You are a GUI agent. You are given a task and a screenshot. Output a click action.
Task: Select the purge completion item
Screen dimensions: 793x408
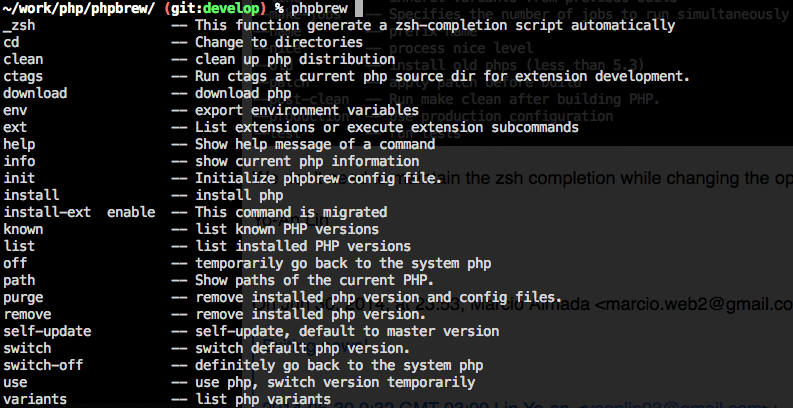pos(23,297)
